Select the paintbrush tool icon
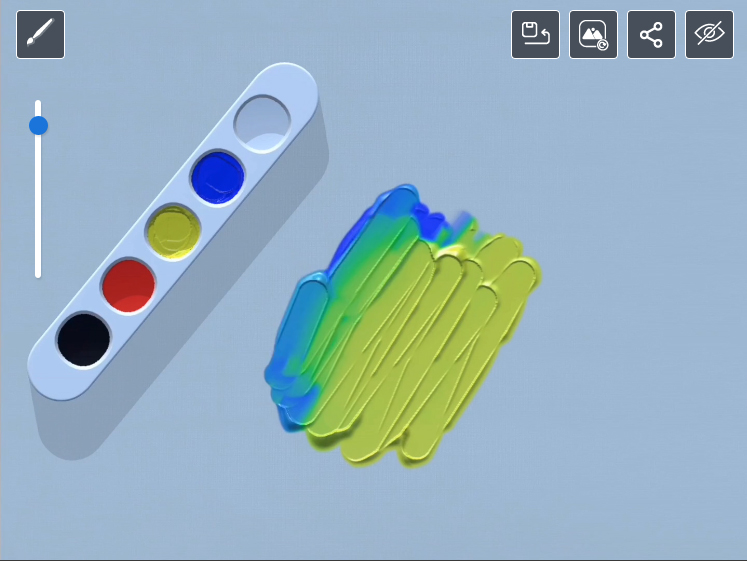 (x=40, y=35)
